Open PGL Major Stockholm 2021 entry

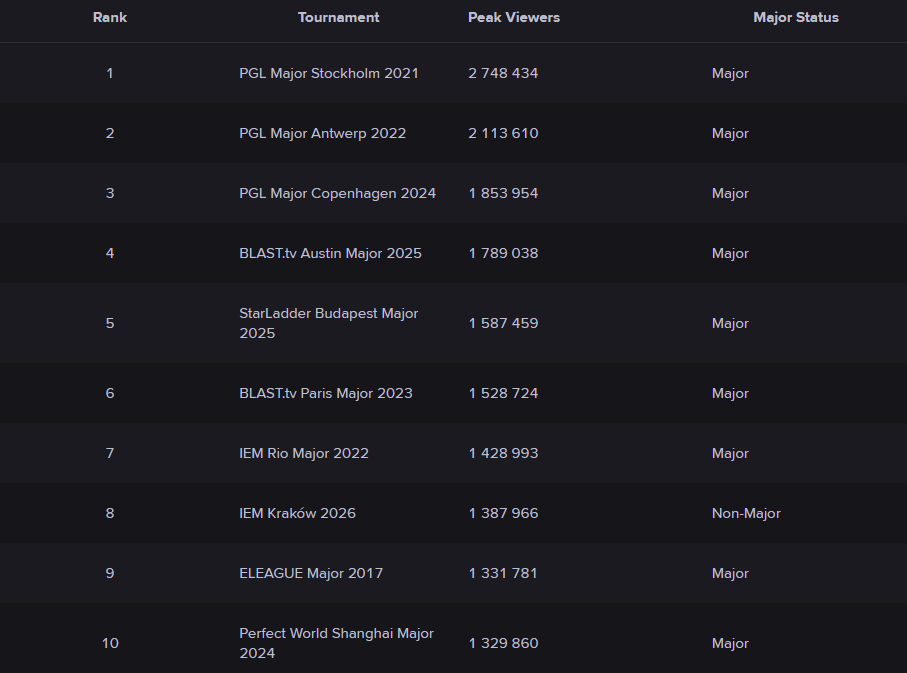click(328, 73)
